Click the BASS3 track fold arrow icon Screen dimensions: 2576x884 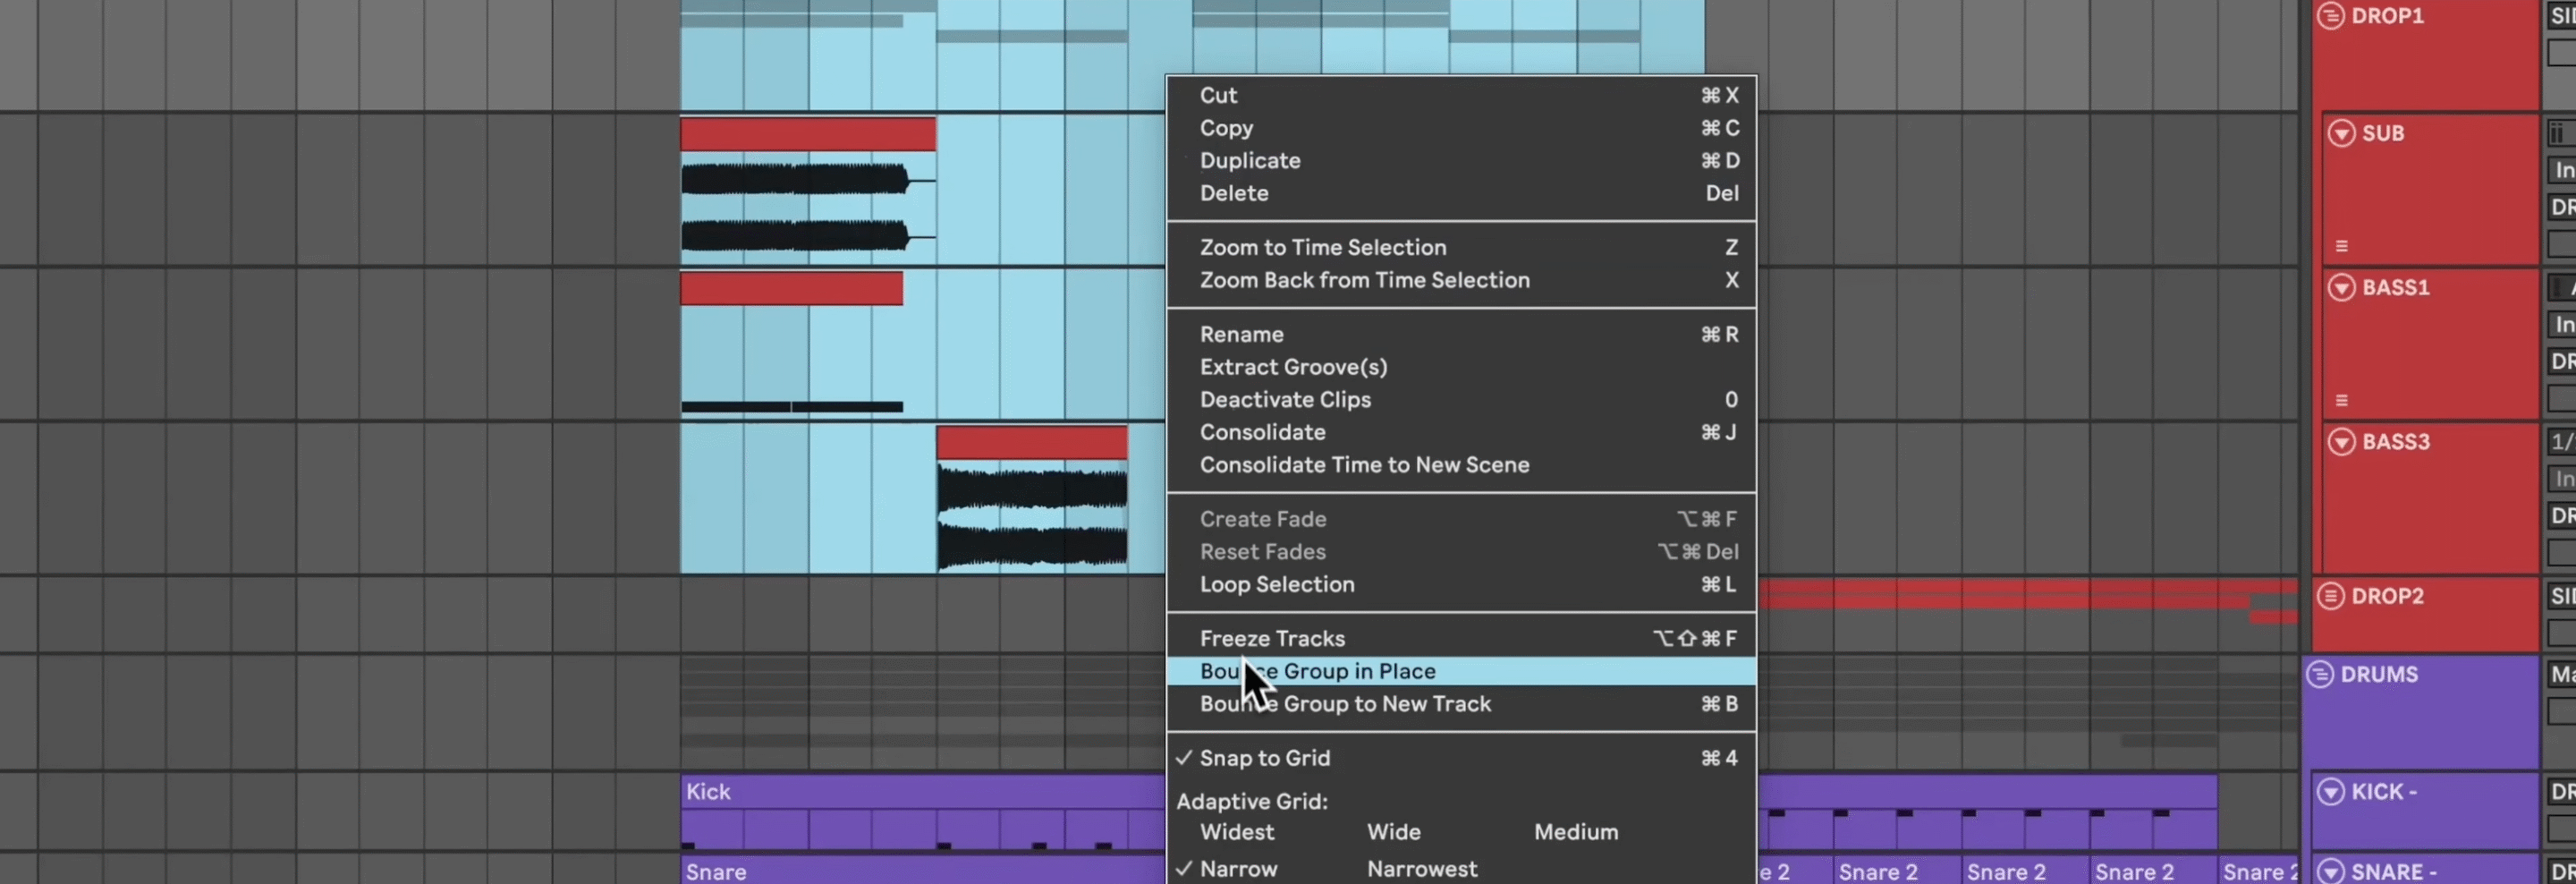[x=2343, y=441]
